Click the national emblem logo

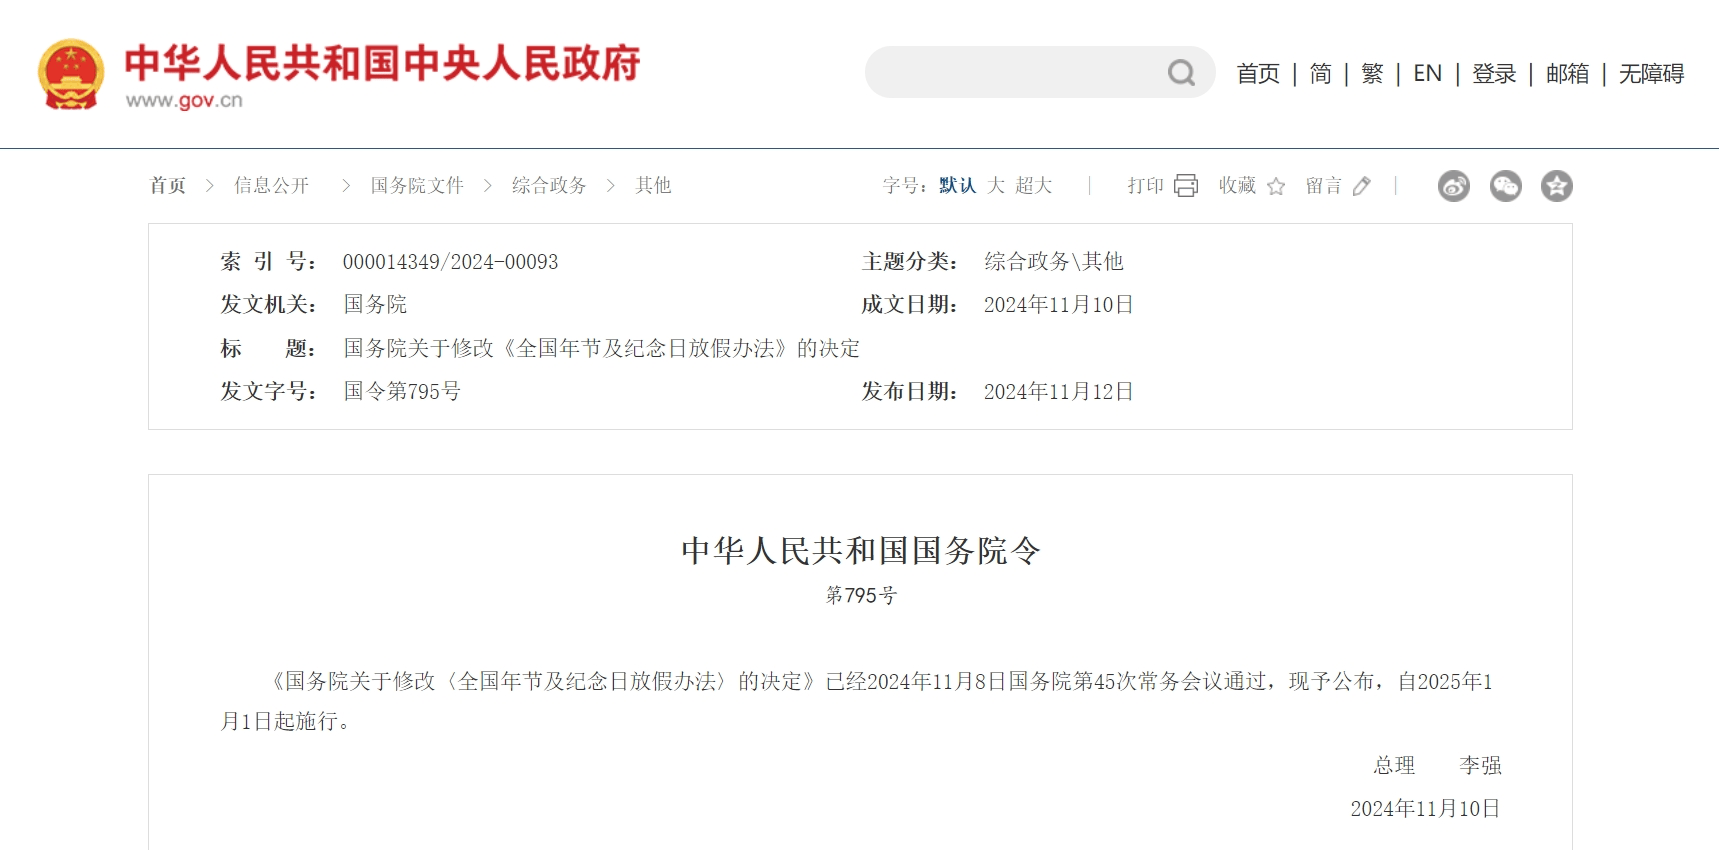(71, 74)
